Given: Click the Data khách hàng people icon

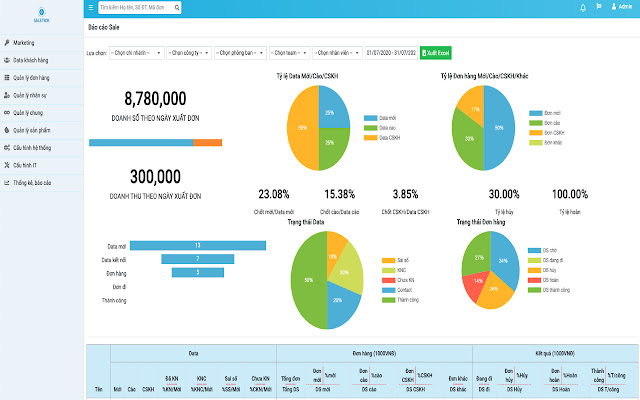Looking at the screenshot, I should [x=7, y=60].
